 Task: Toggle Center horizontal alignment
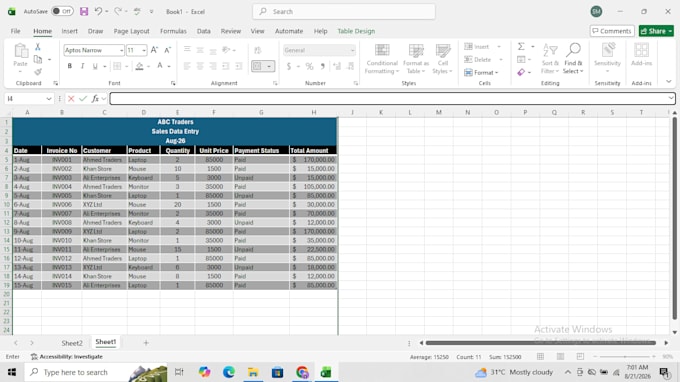pos(200,66)
